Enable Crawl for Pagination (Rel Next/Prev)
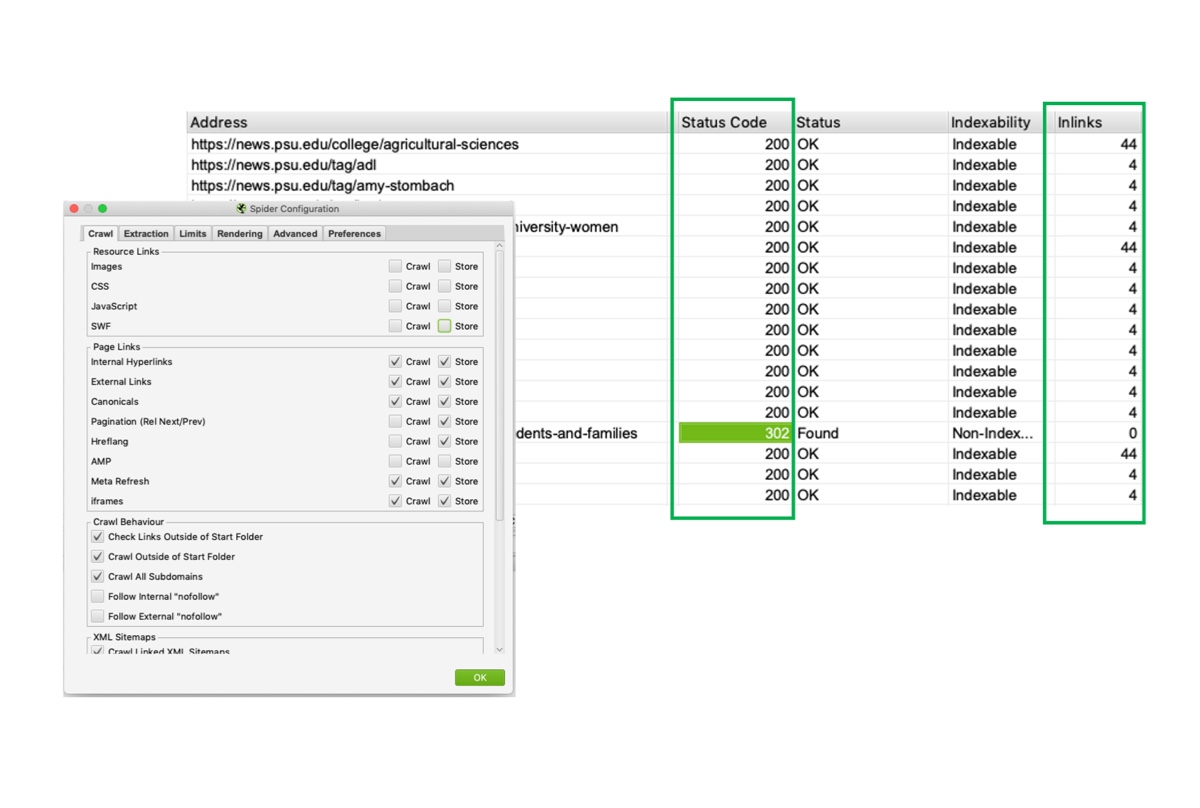 click(x=396, y=422)
